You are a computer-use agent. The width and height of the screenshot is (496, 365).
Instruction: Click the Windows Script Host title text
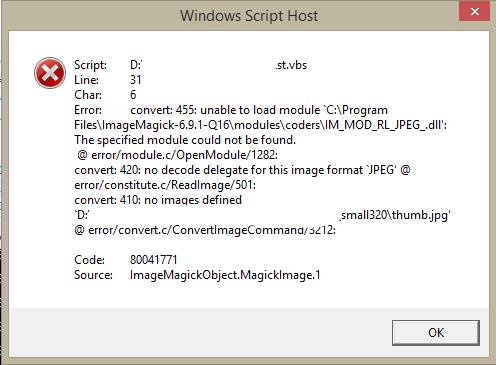coord(249,16)
